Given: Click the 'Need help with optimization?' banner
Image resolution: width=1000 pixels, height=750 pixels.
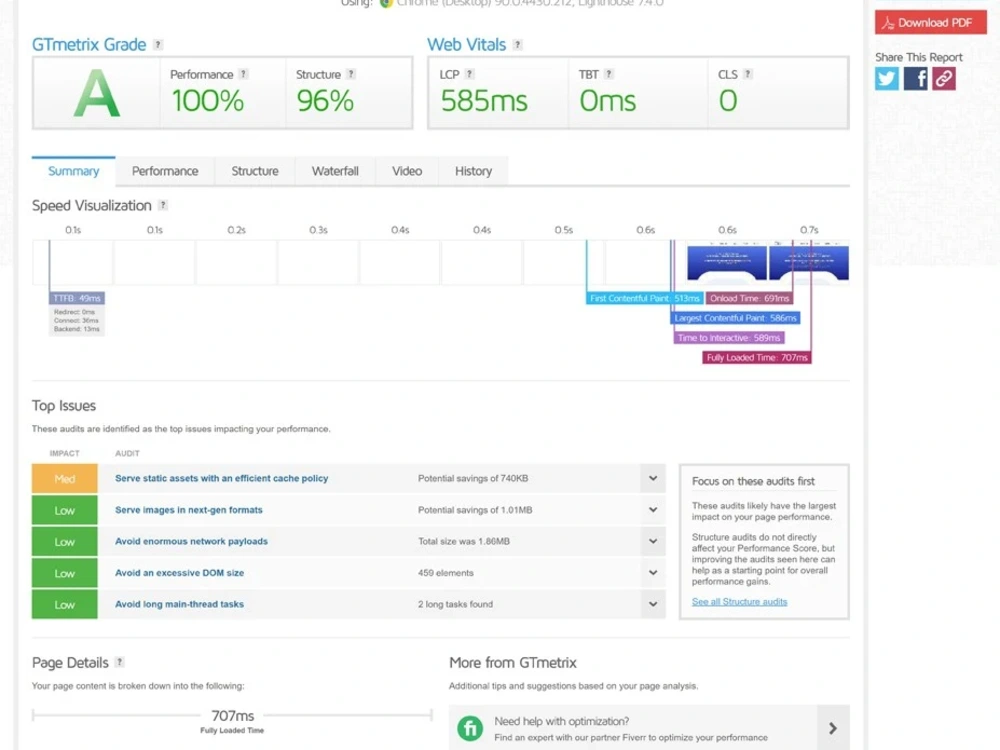Looking at the screenshot, I should pyautogui.click(x=649, y=728).
